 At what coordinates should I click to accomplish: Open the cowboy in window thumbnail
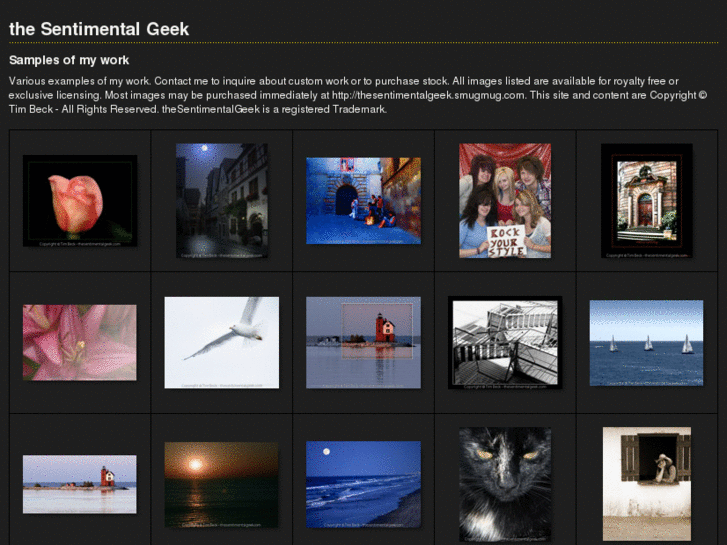(647, 484)
